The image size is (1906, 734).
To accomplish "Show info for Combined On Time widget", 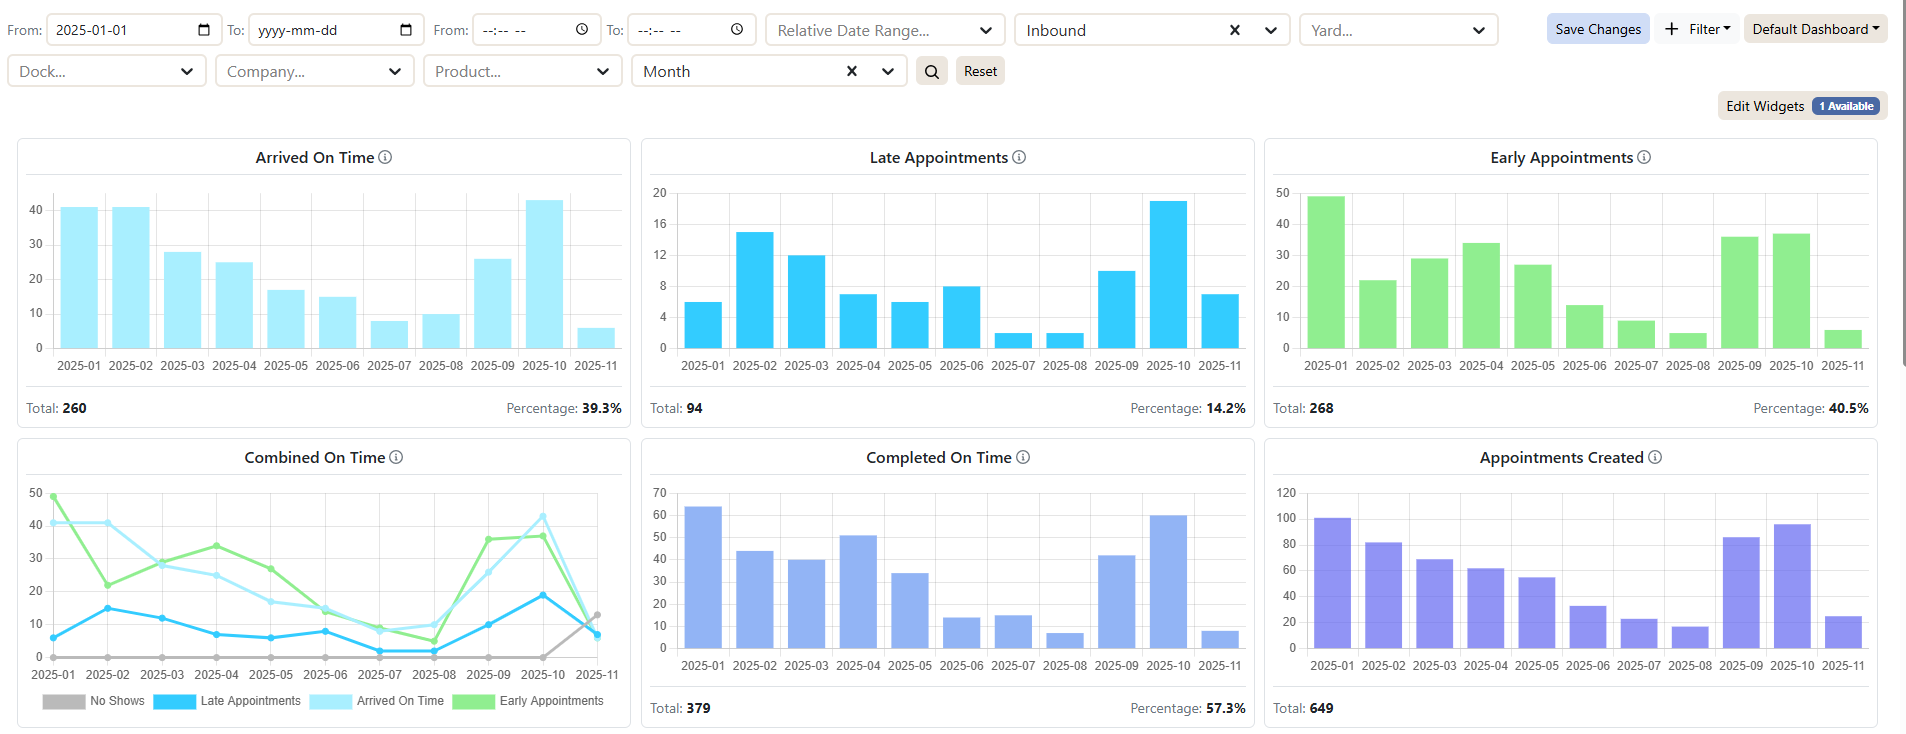I will pos(396,457).
